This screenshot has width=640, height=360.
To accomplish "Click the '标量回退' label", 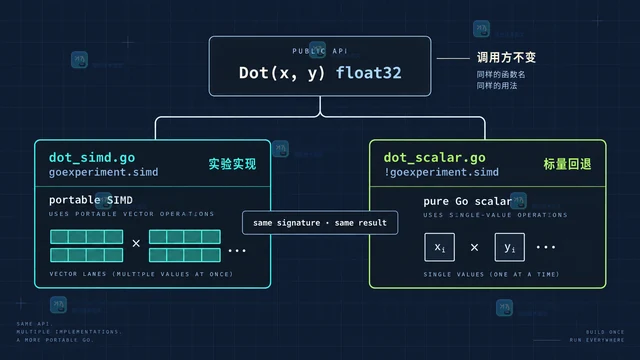I will [x=567, y=164].
